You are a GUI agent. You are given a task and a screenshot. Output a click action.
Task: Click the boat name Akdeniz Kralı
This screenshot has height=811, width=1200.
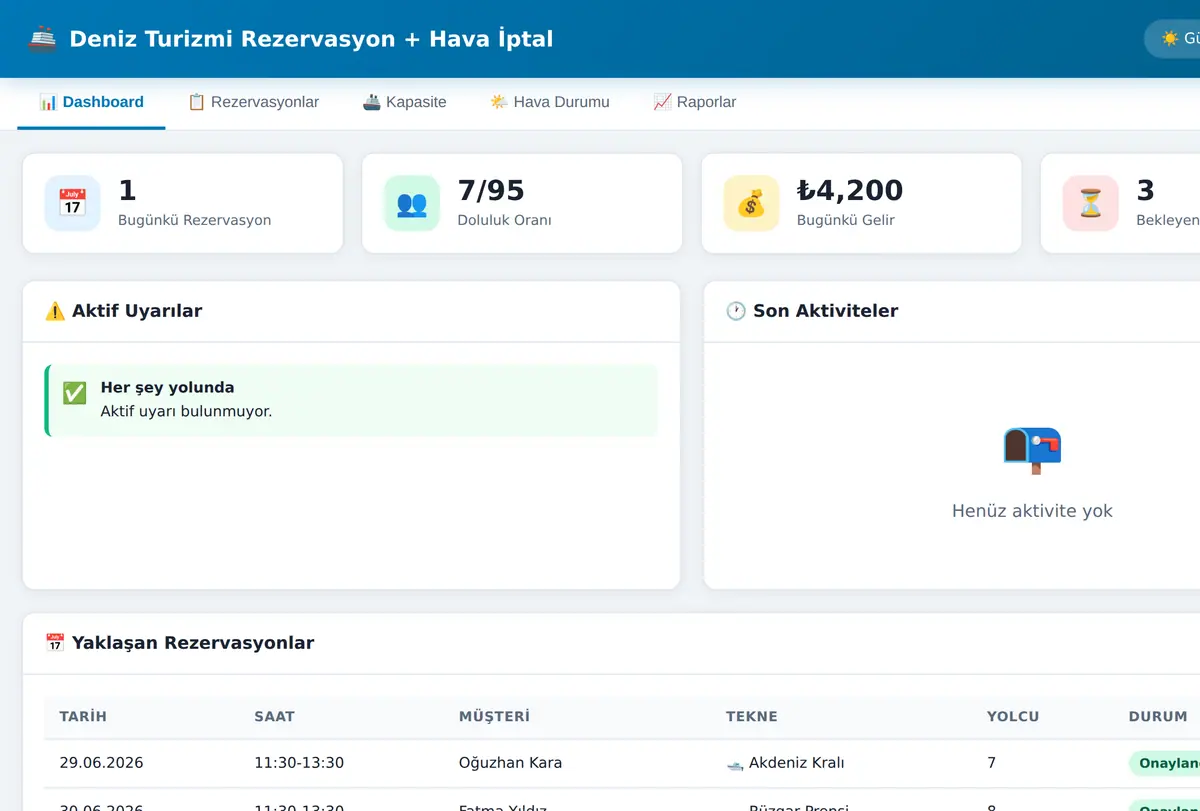pos(797,763)
